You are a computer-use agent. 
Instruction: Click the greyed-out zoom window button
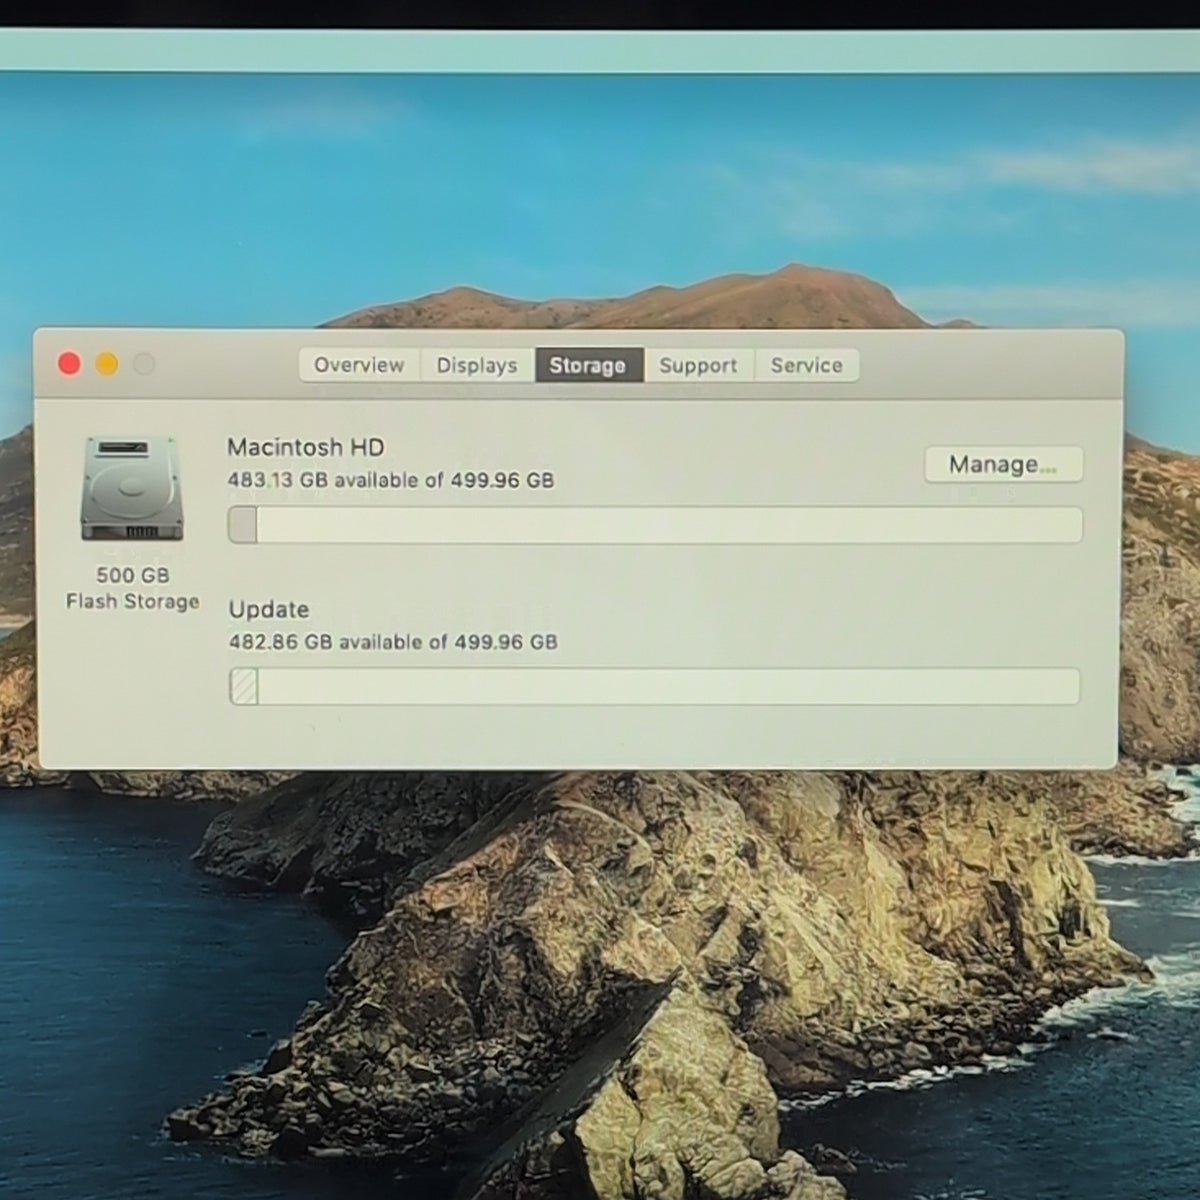point(144,363)
